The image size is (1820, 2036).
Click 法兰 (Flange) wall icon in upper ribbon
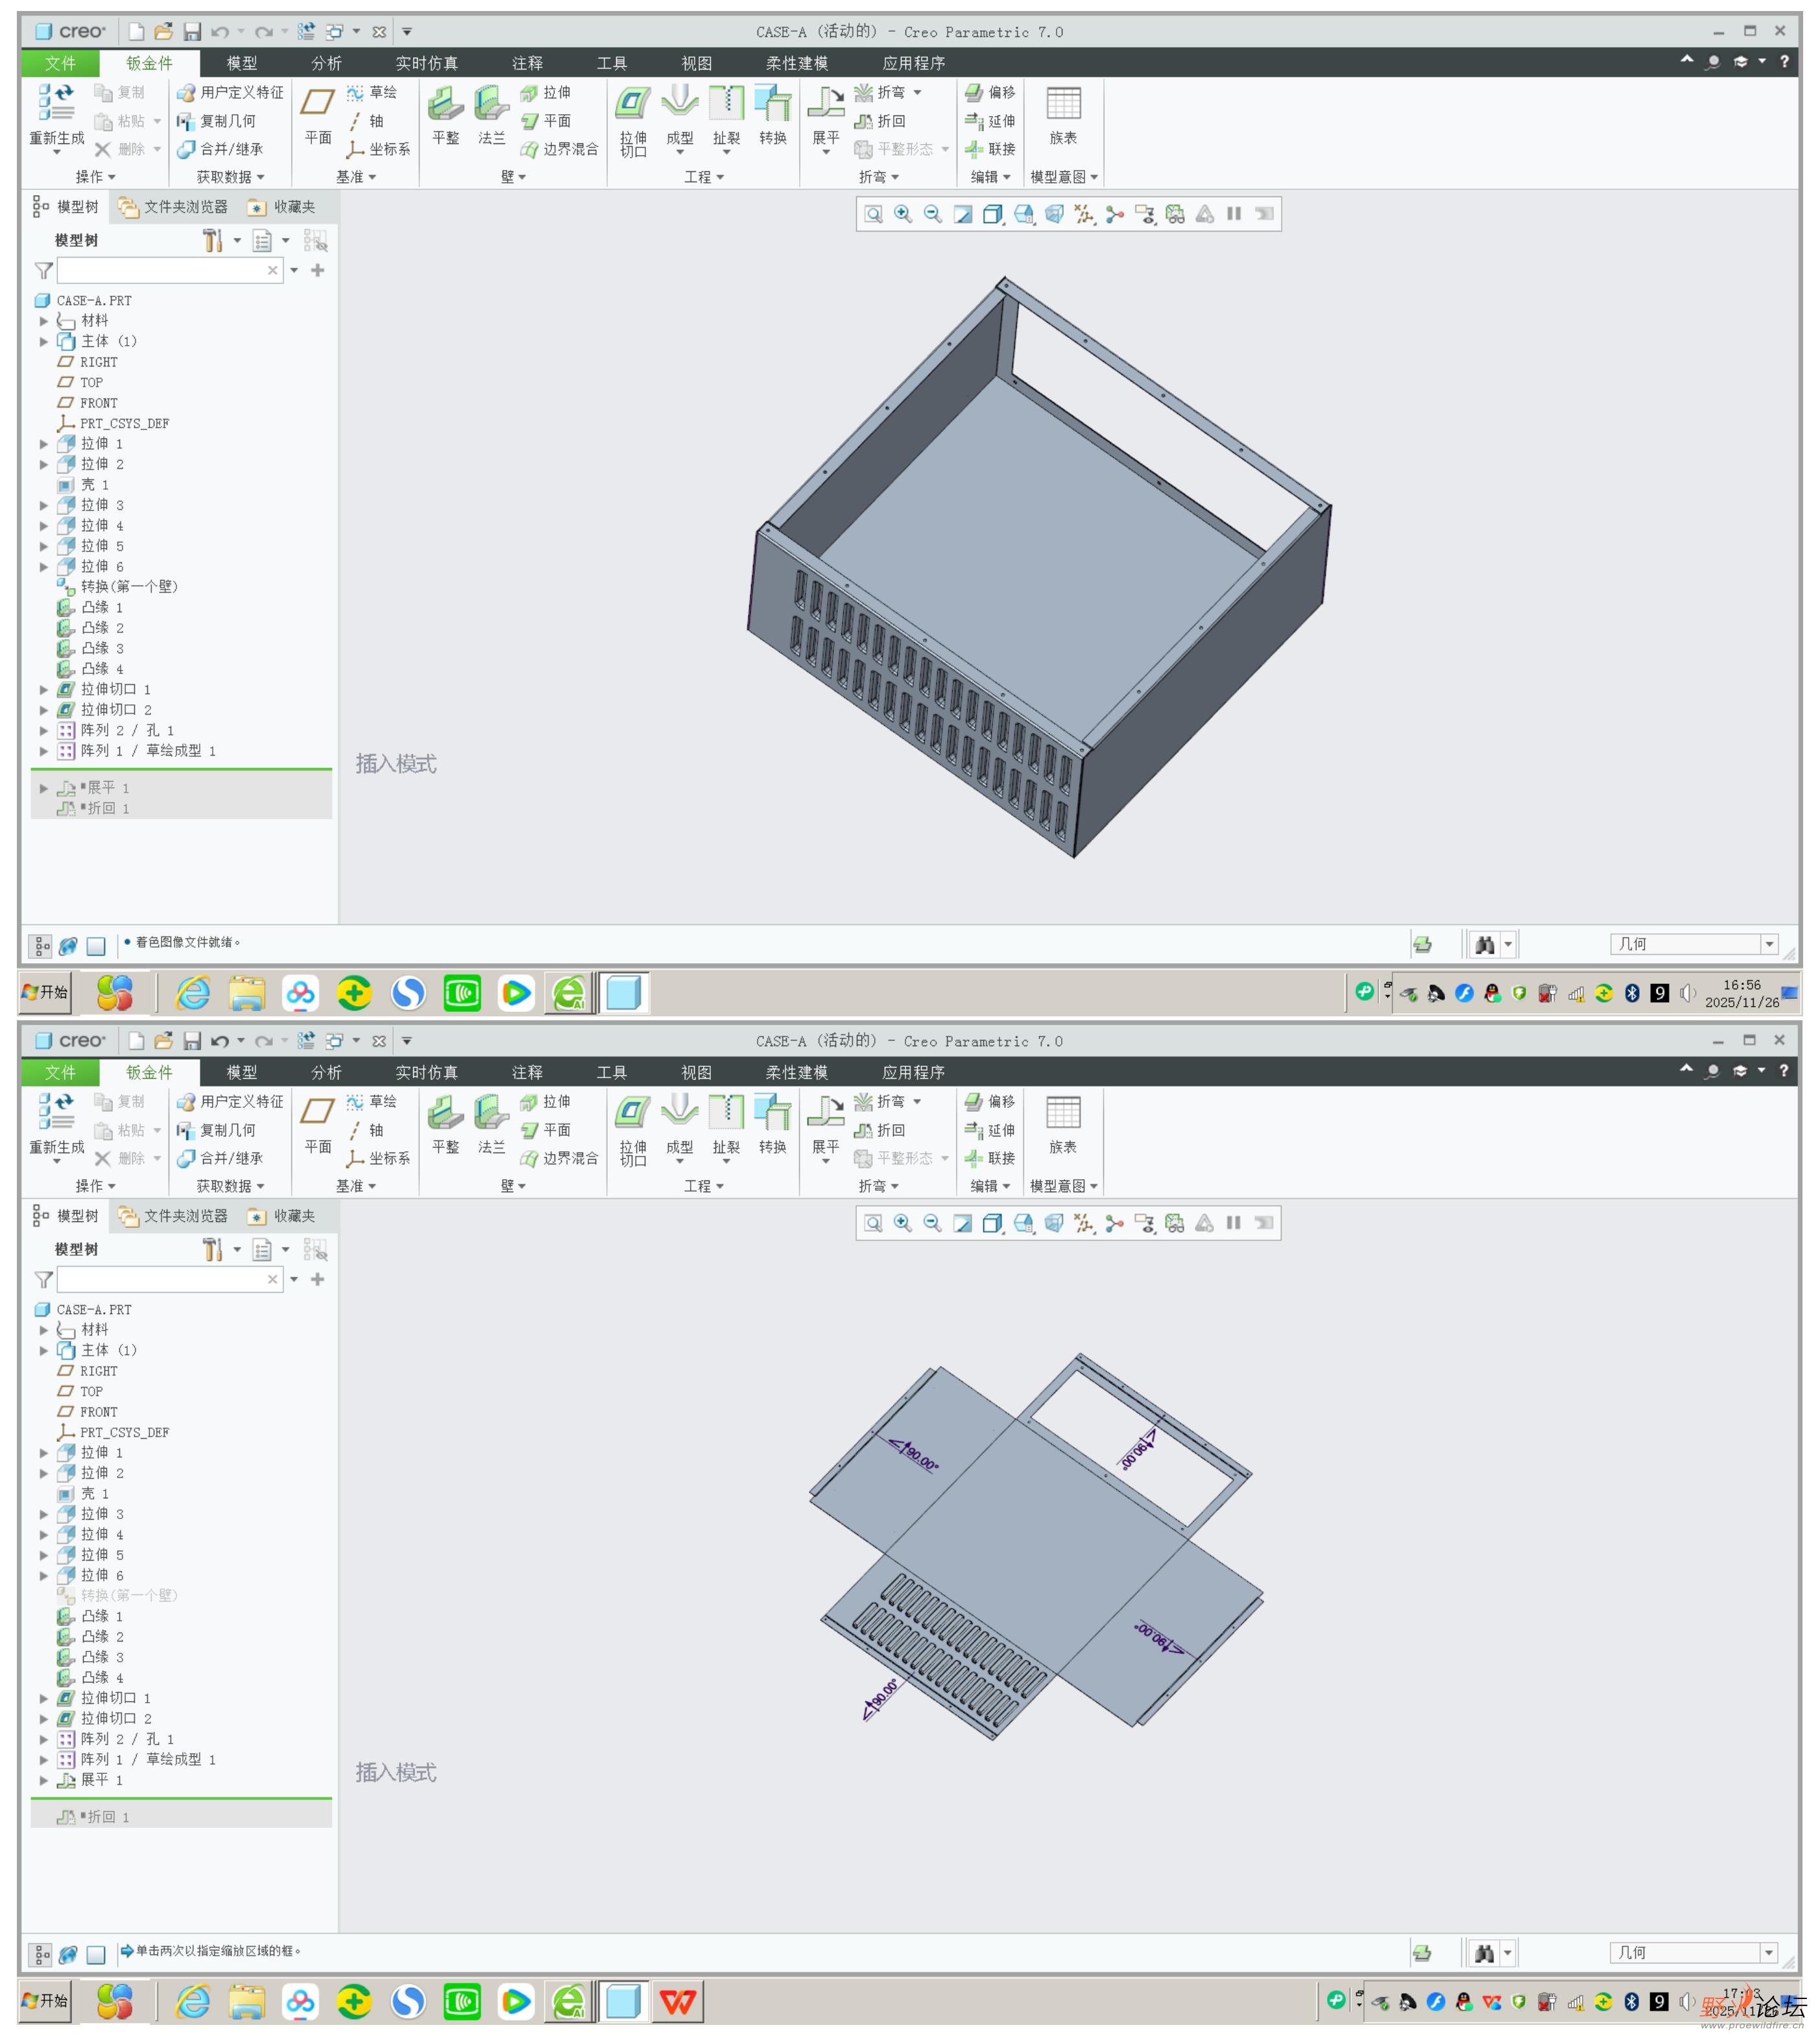point(491,104)
